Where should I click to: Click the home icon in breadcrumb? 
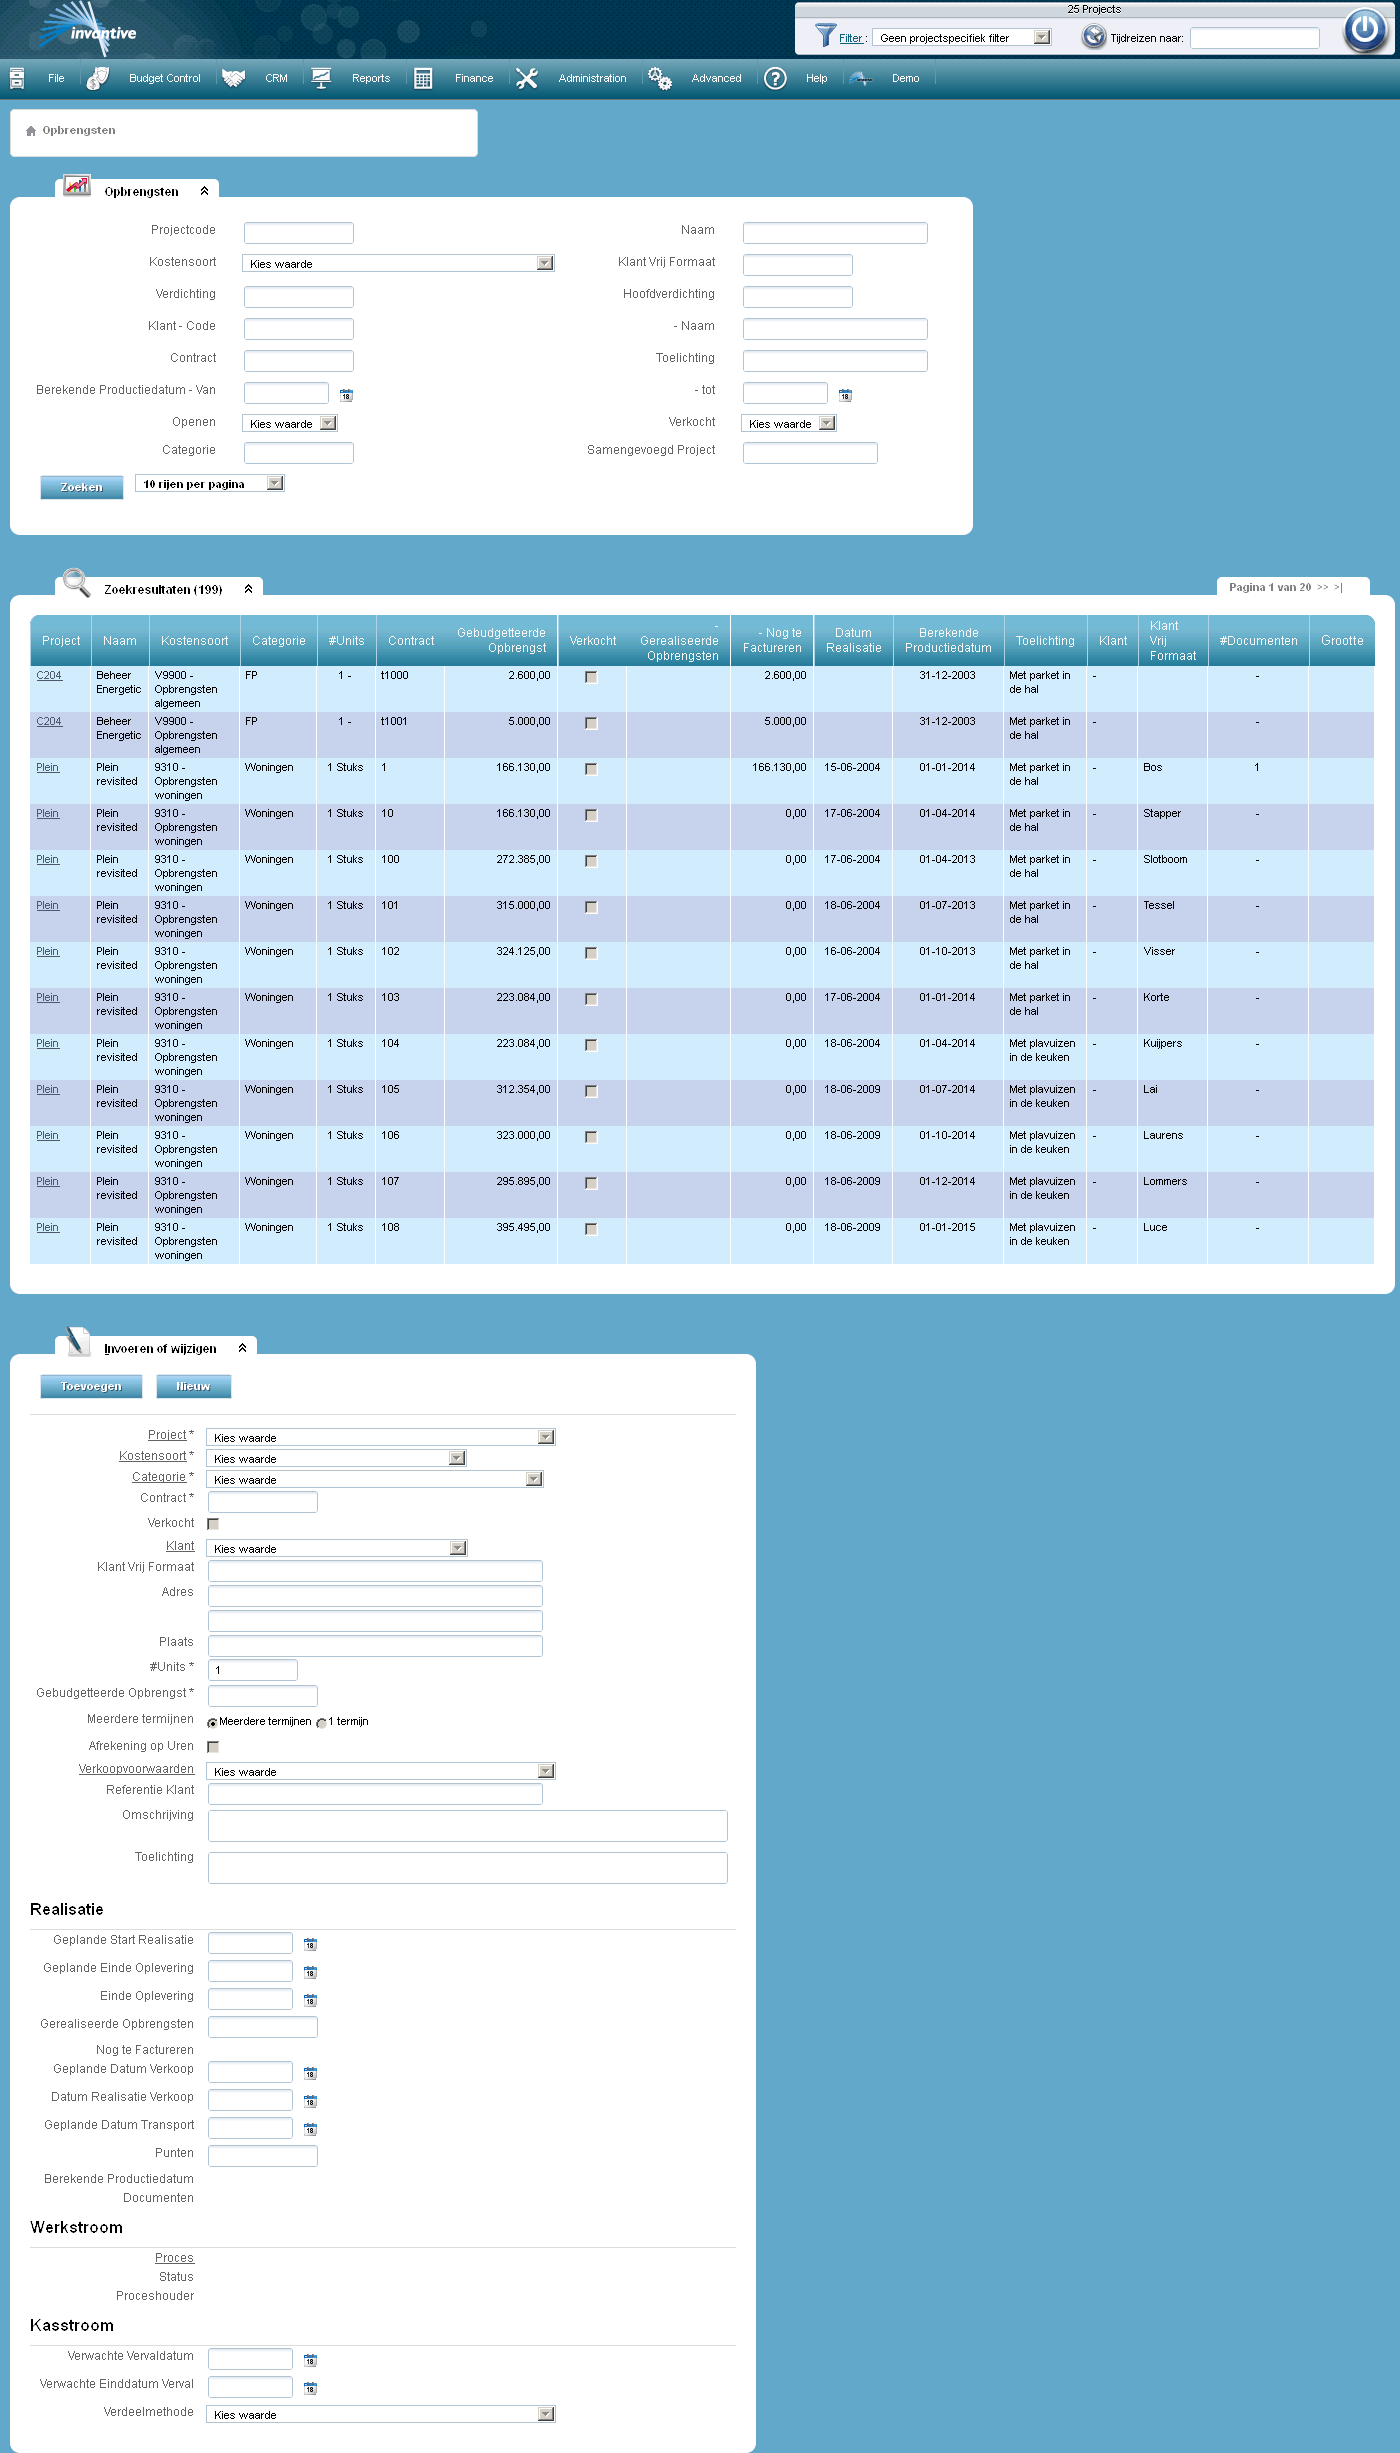tap(31, 131)
